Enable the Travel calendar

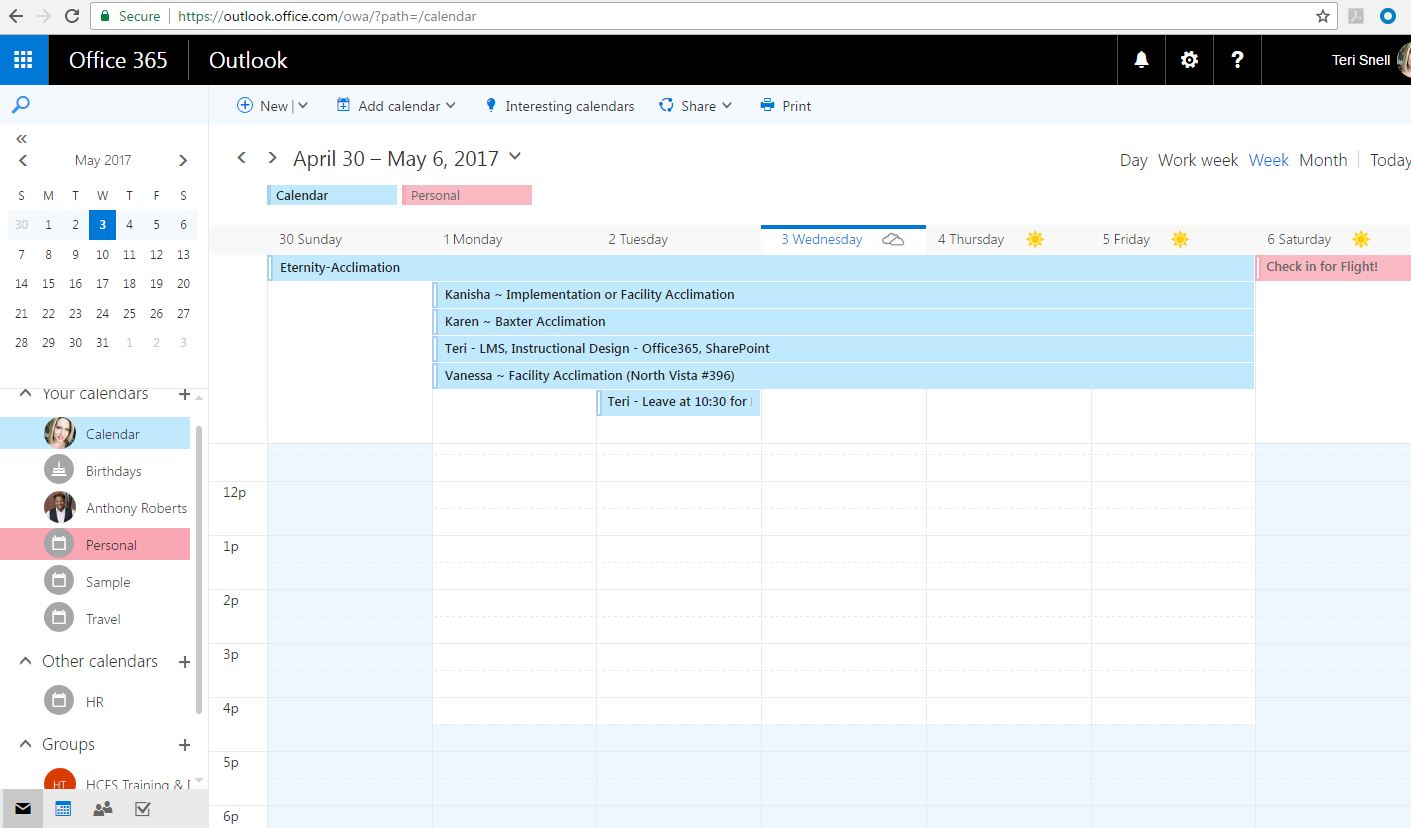103,619
